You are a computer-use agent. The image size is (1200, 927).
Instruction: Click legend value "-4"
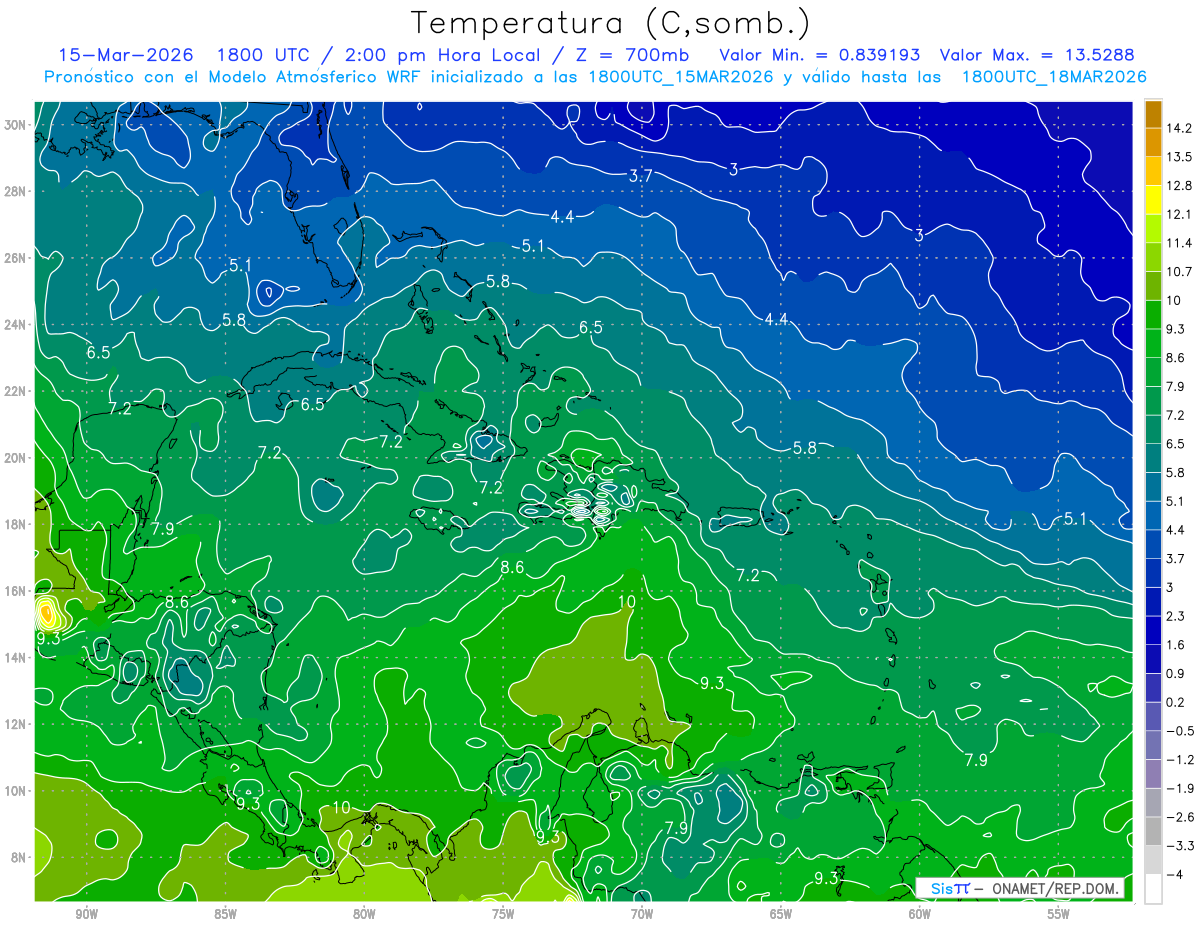point(1176,874)
